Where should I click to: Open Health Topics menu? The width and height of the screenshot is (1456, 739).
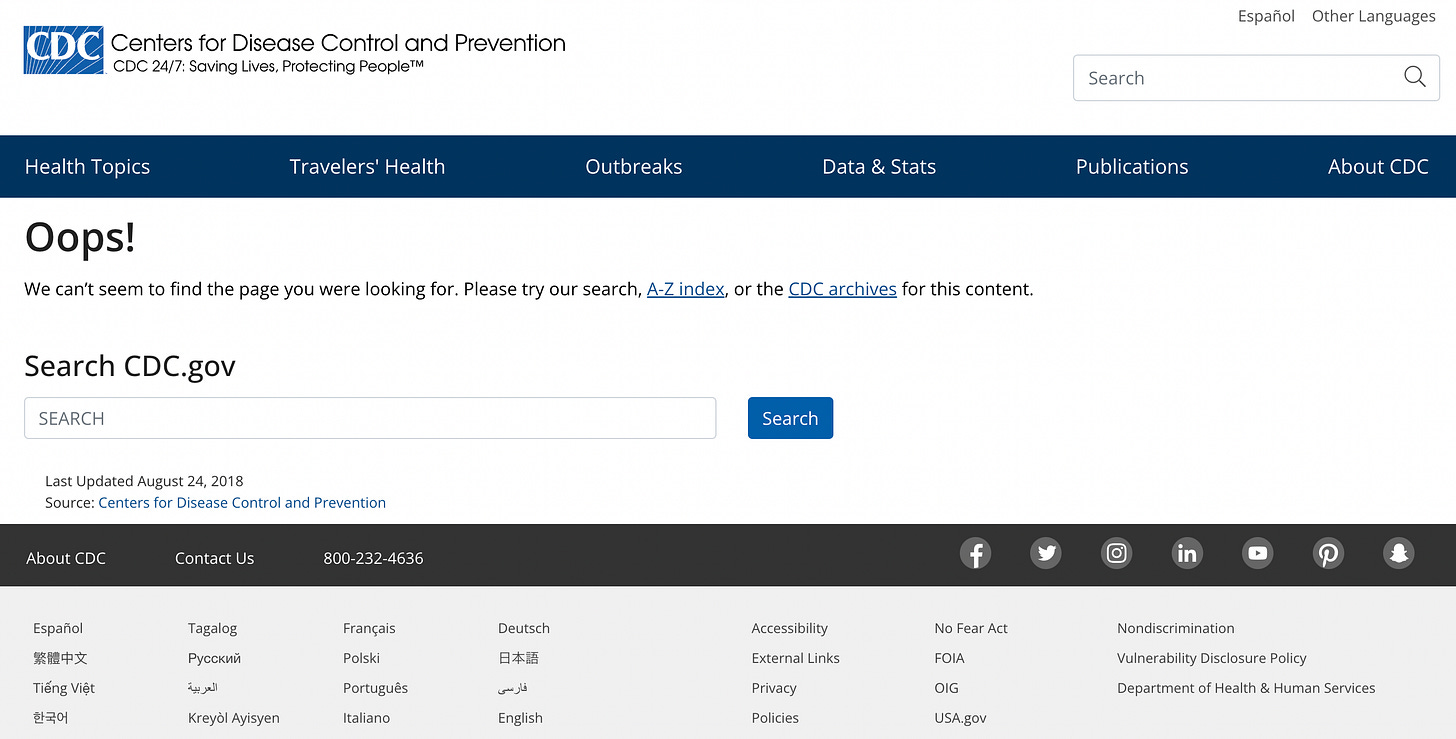(87, 167)
